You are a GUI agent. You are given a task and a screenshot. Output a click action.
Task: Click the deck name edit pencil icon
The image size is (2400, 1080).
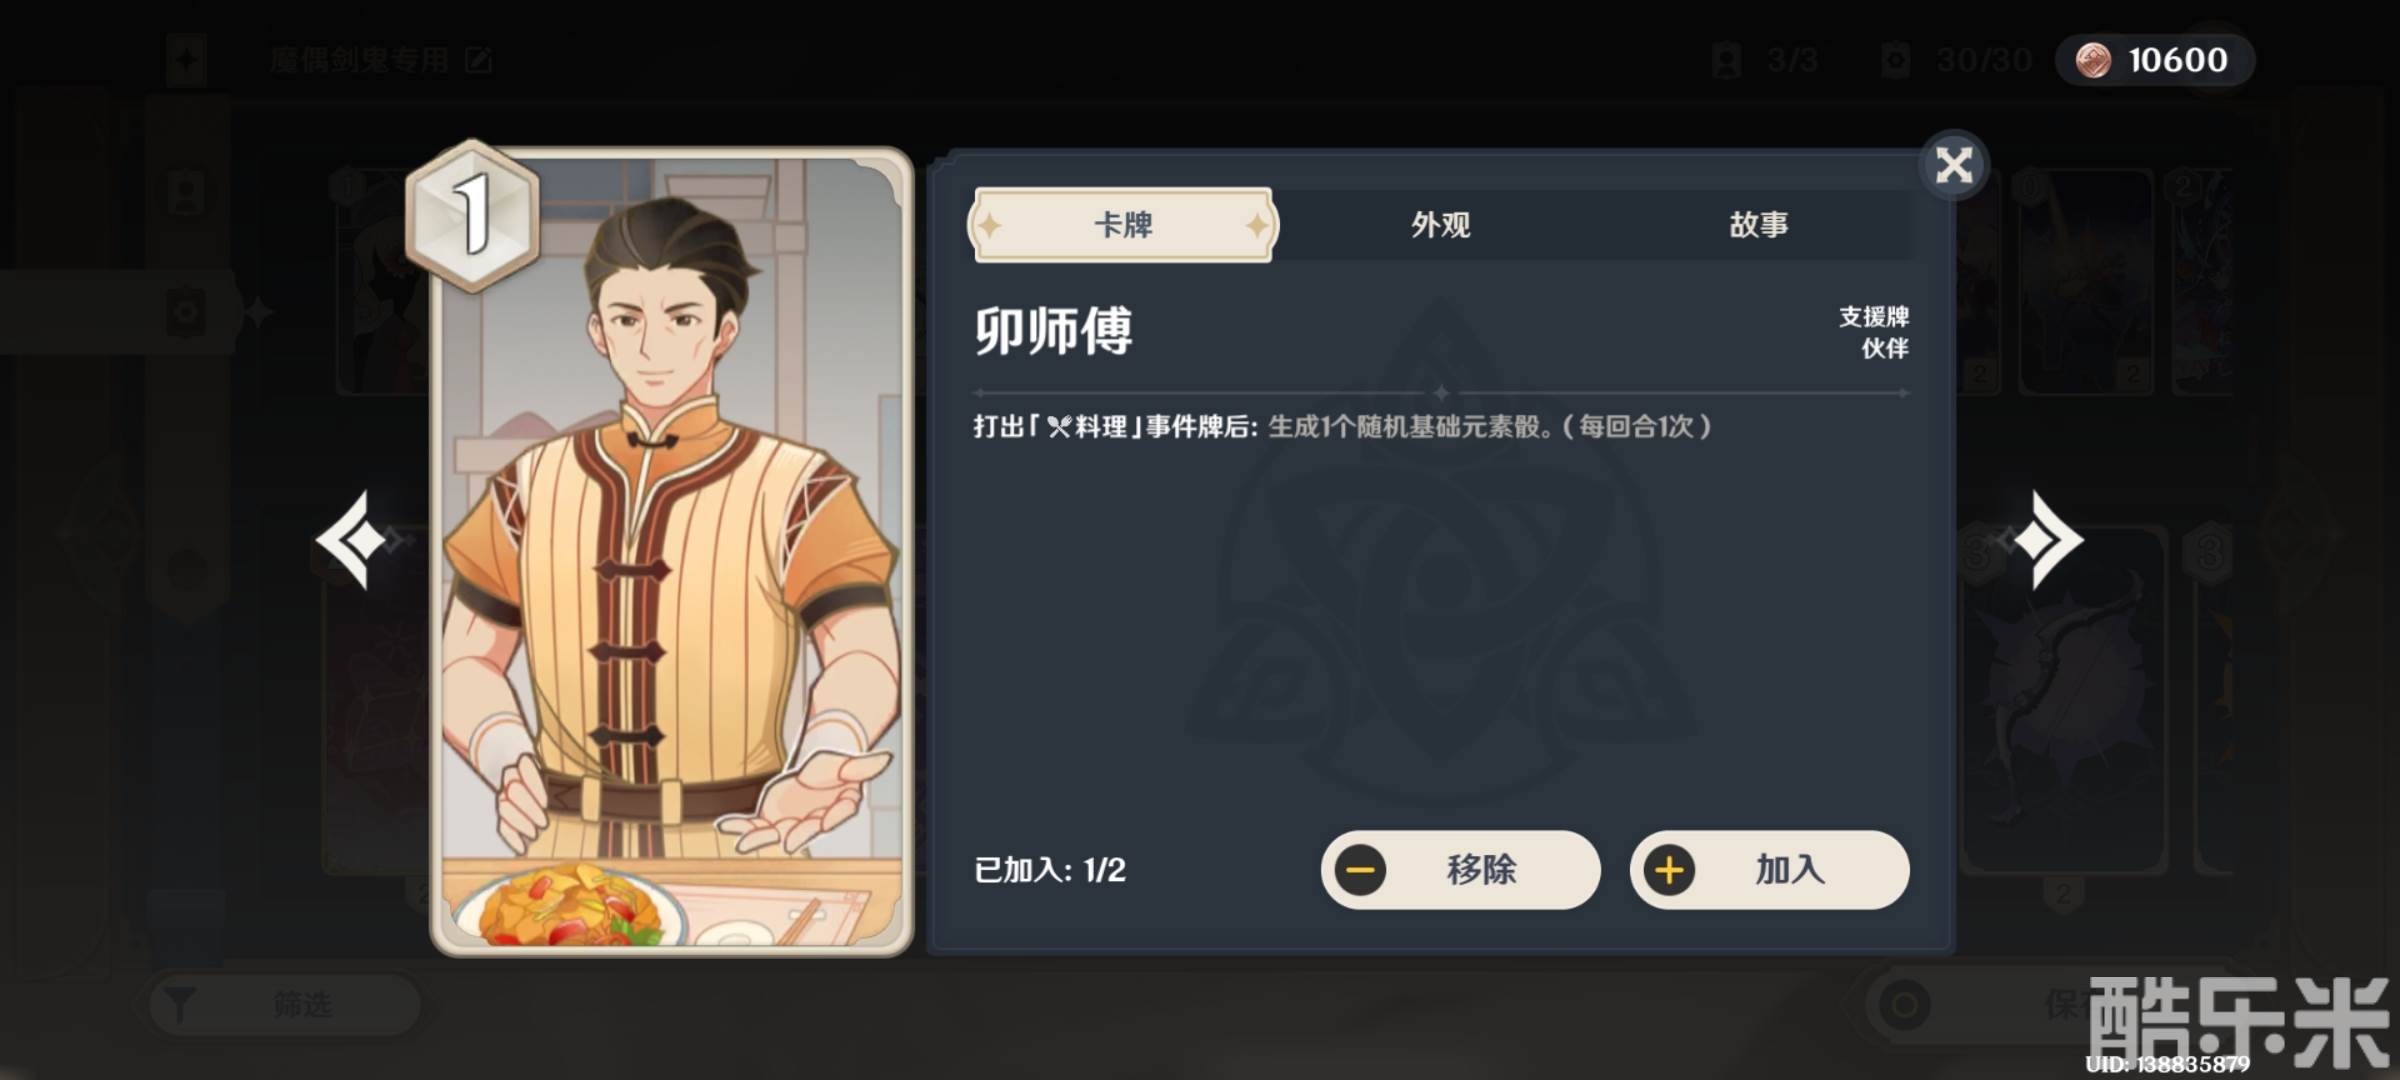click(x=479, y=60)
